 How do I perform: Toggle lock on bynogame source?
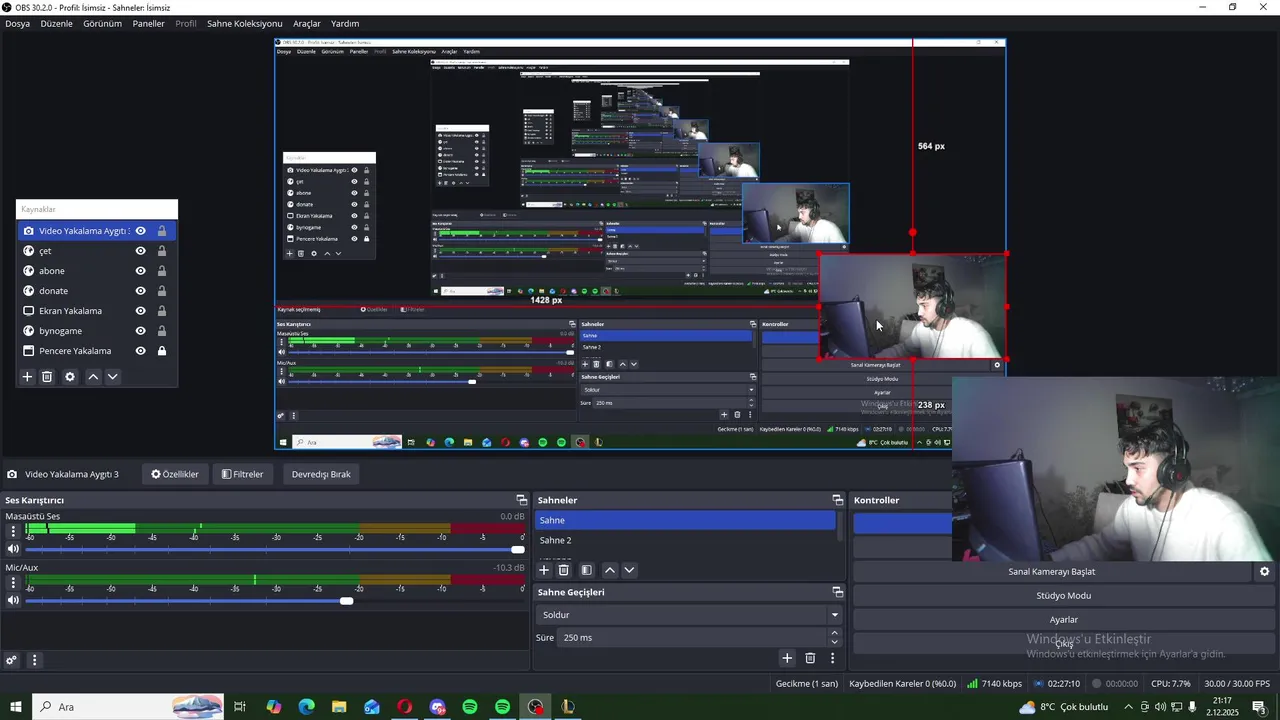click(162, 331)
